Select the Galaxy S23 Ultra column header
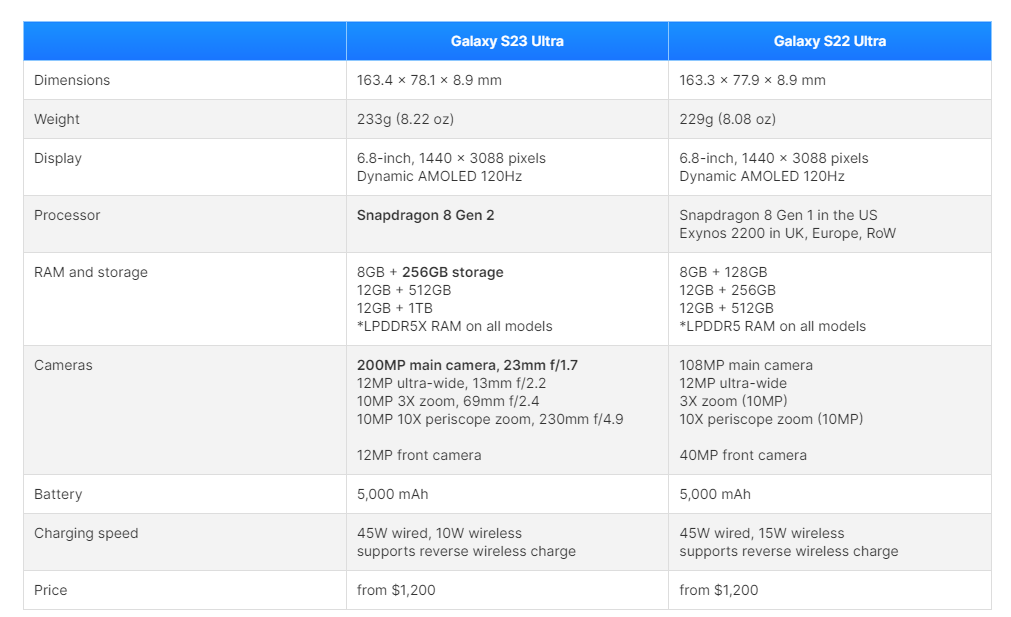Screen dimensions: 1011x617 [506, 40]
